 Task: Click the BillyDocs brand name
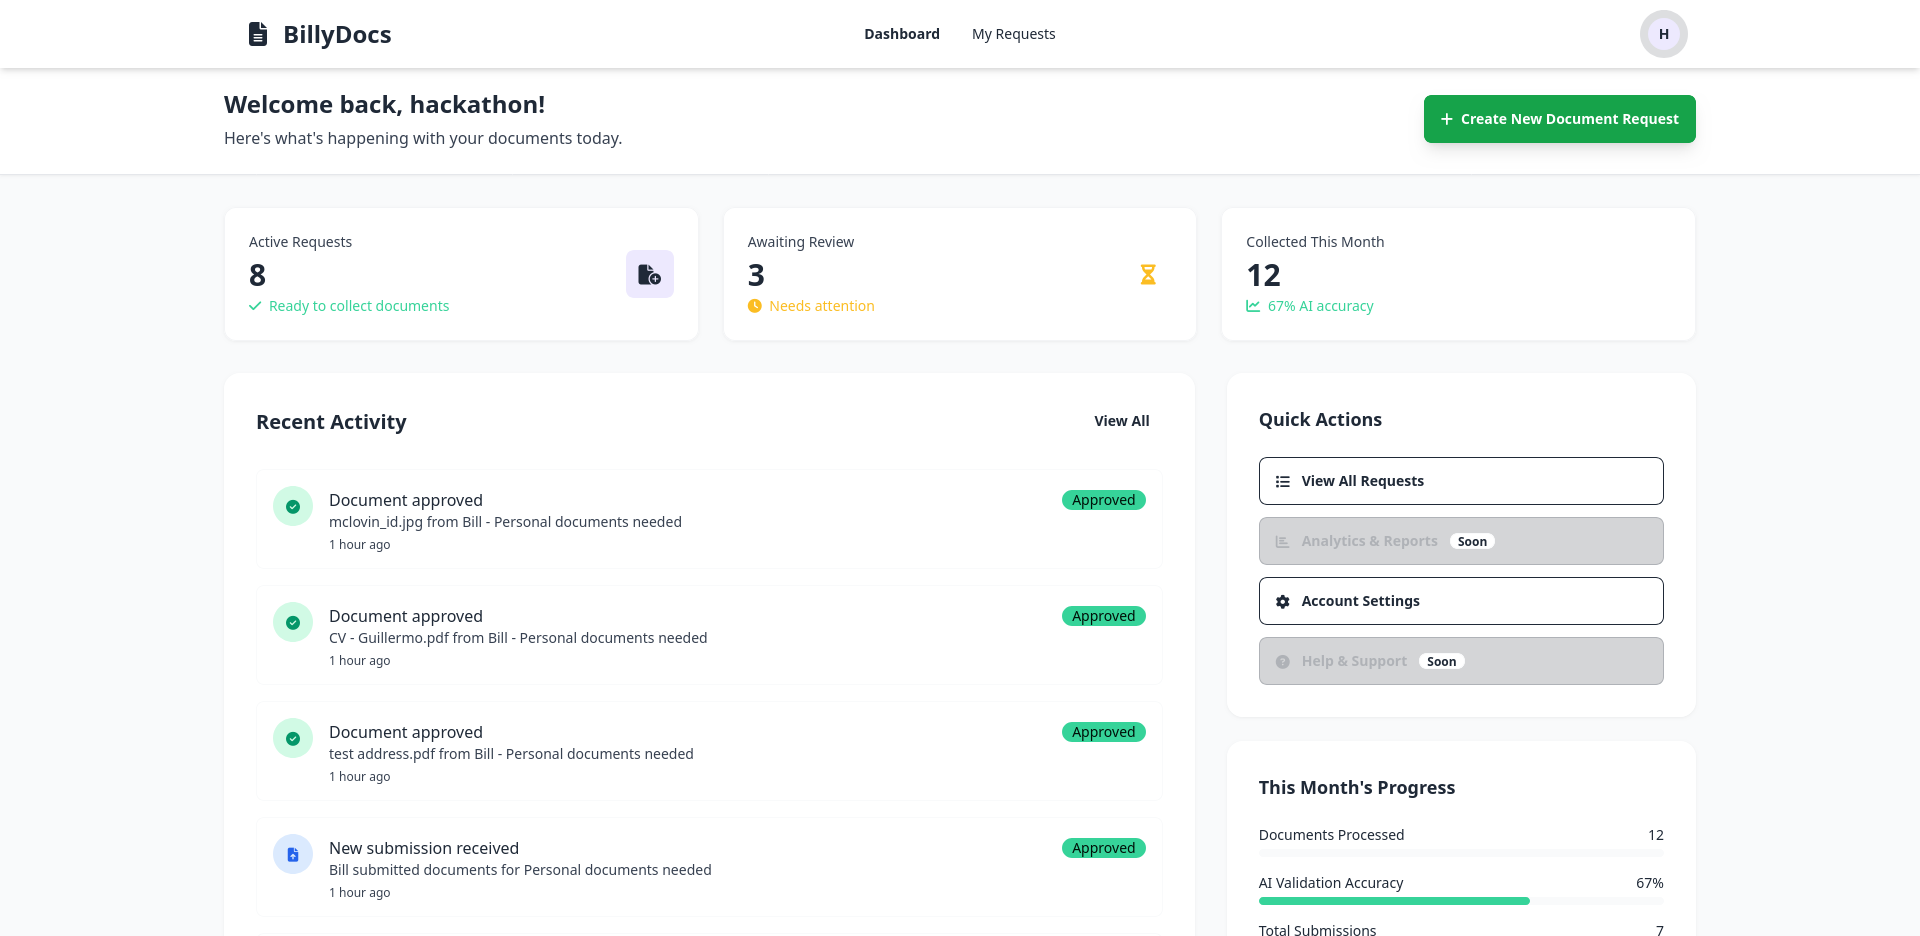(337, 34)
